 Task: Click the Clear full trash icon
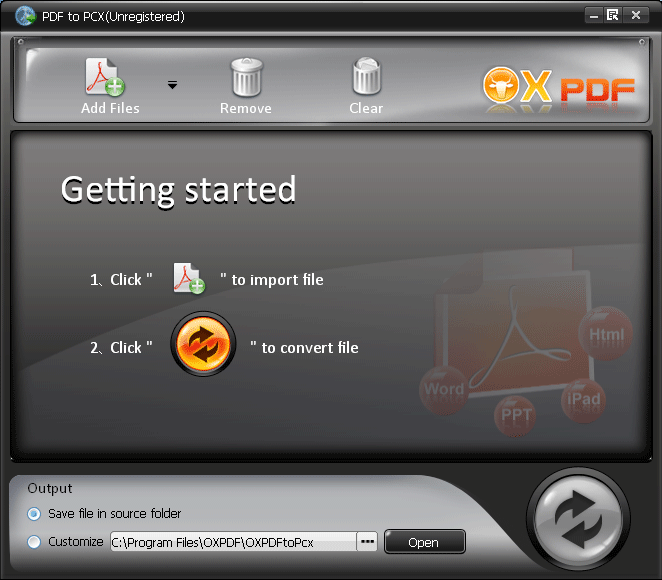[x=366, y=76]
